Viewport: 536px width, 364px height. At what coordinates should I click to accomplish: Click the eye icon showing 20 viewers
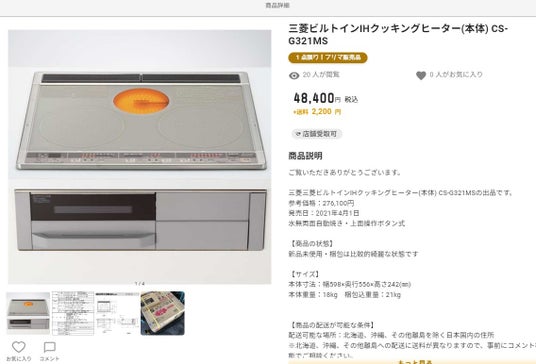(x=294, y=76)
